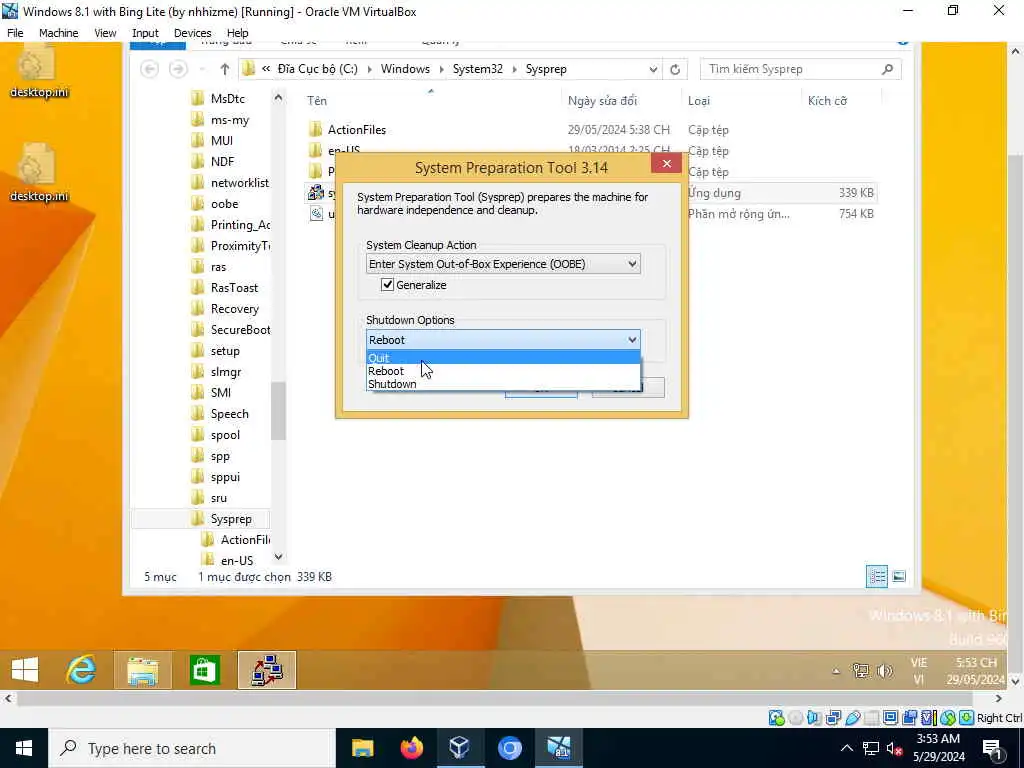
Task: Open guest network tray icon
Action: (861, 671)
